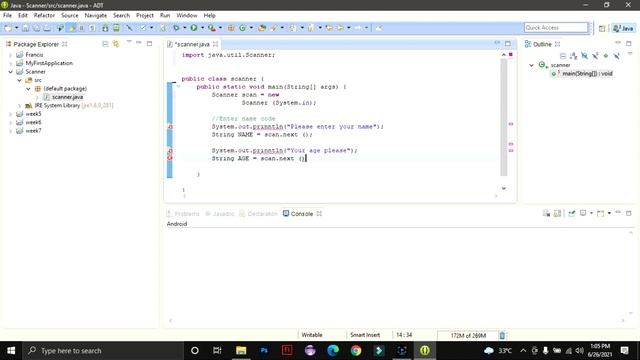Open Chrome from the taskbar
The image size is (640, 360).
click(356, 351)
